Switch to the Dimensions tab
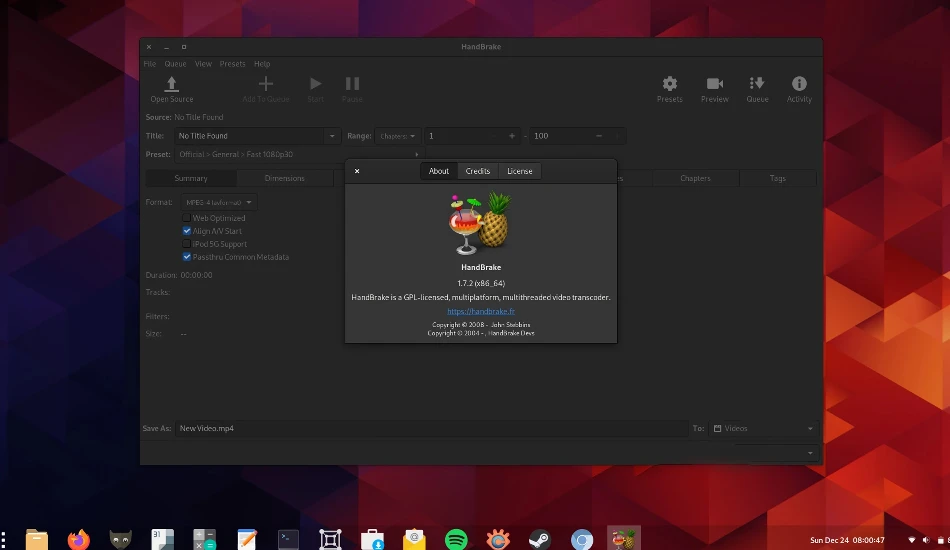Viewport: 950px width, 550px height. (x=284, y=178)
